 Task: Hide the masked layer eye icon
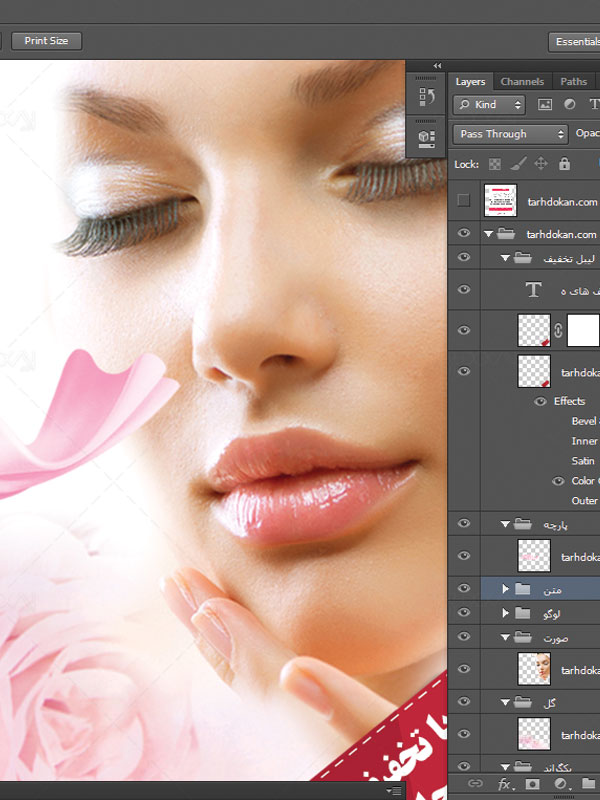[x=463, y=330]
